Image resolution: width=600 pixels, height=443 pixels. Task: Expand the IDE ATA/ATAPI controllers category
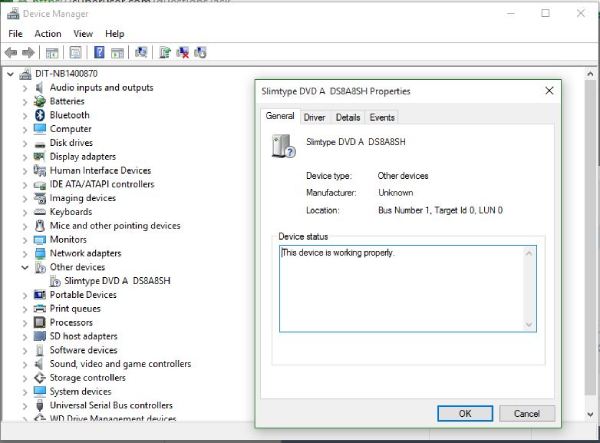[25, 185]
